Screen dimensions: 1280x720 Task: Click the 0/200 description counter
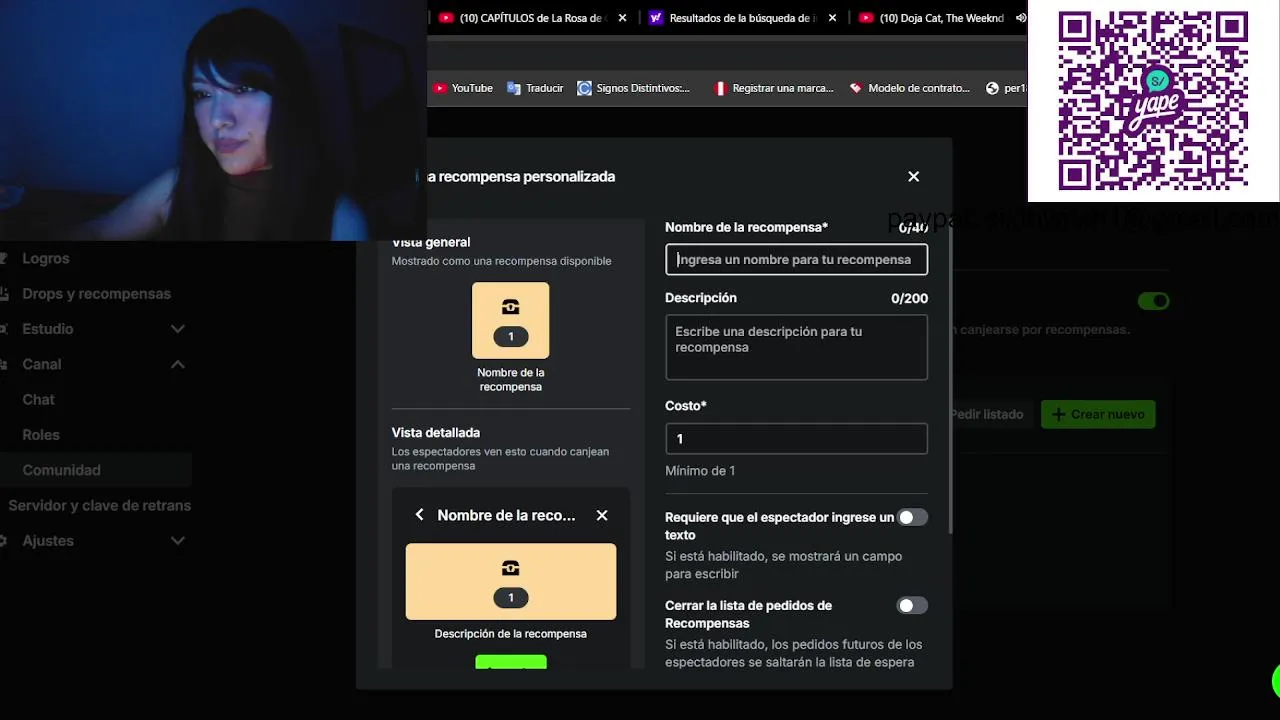pos(909,298)
